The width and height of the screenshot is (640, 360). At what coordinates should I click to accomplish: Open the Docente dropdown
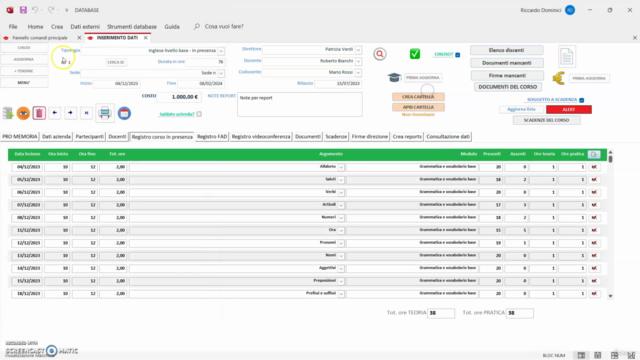(x=358, y=61)
